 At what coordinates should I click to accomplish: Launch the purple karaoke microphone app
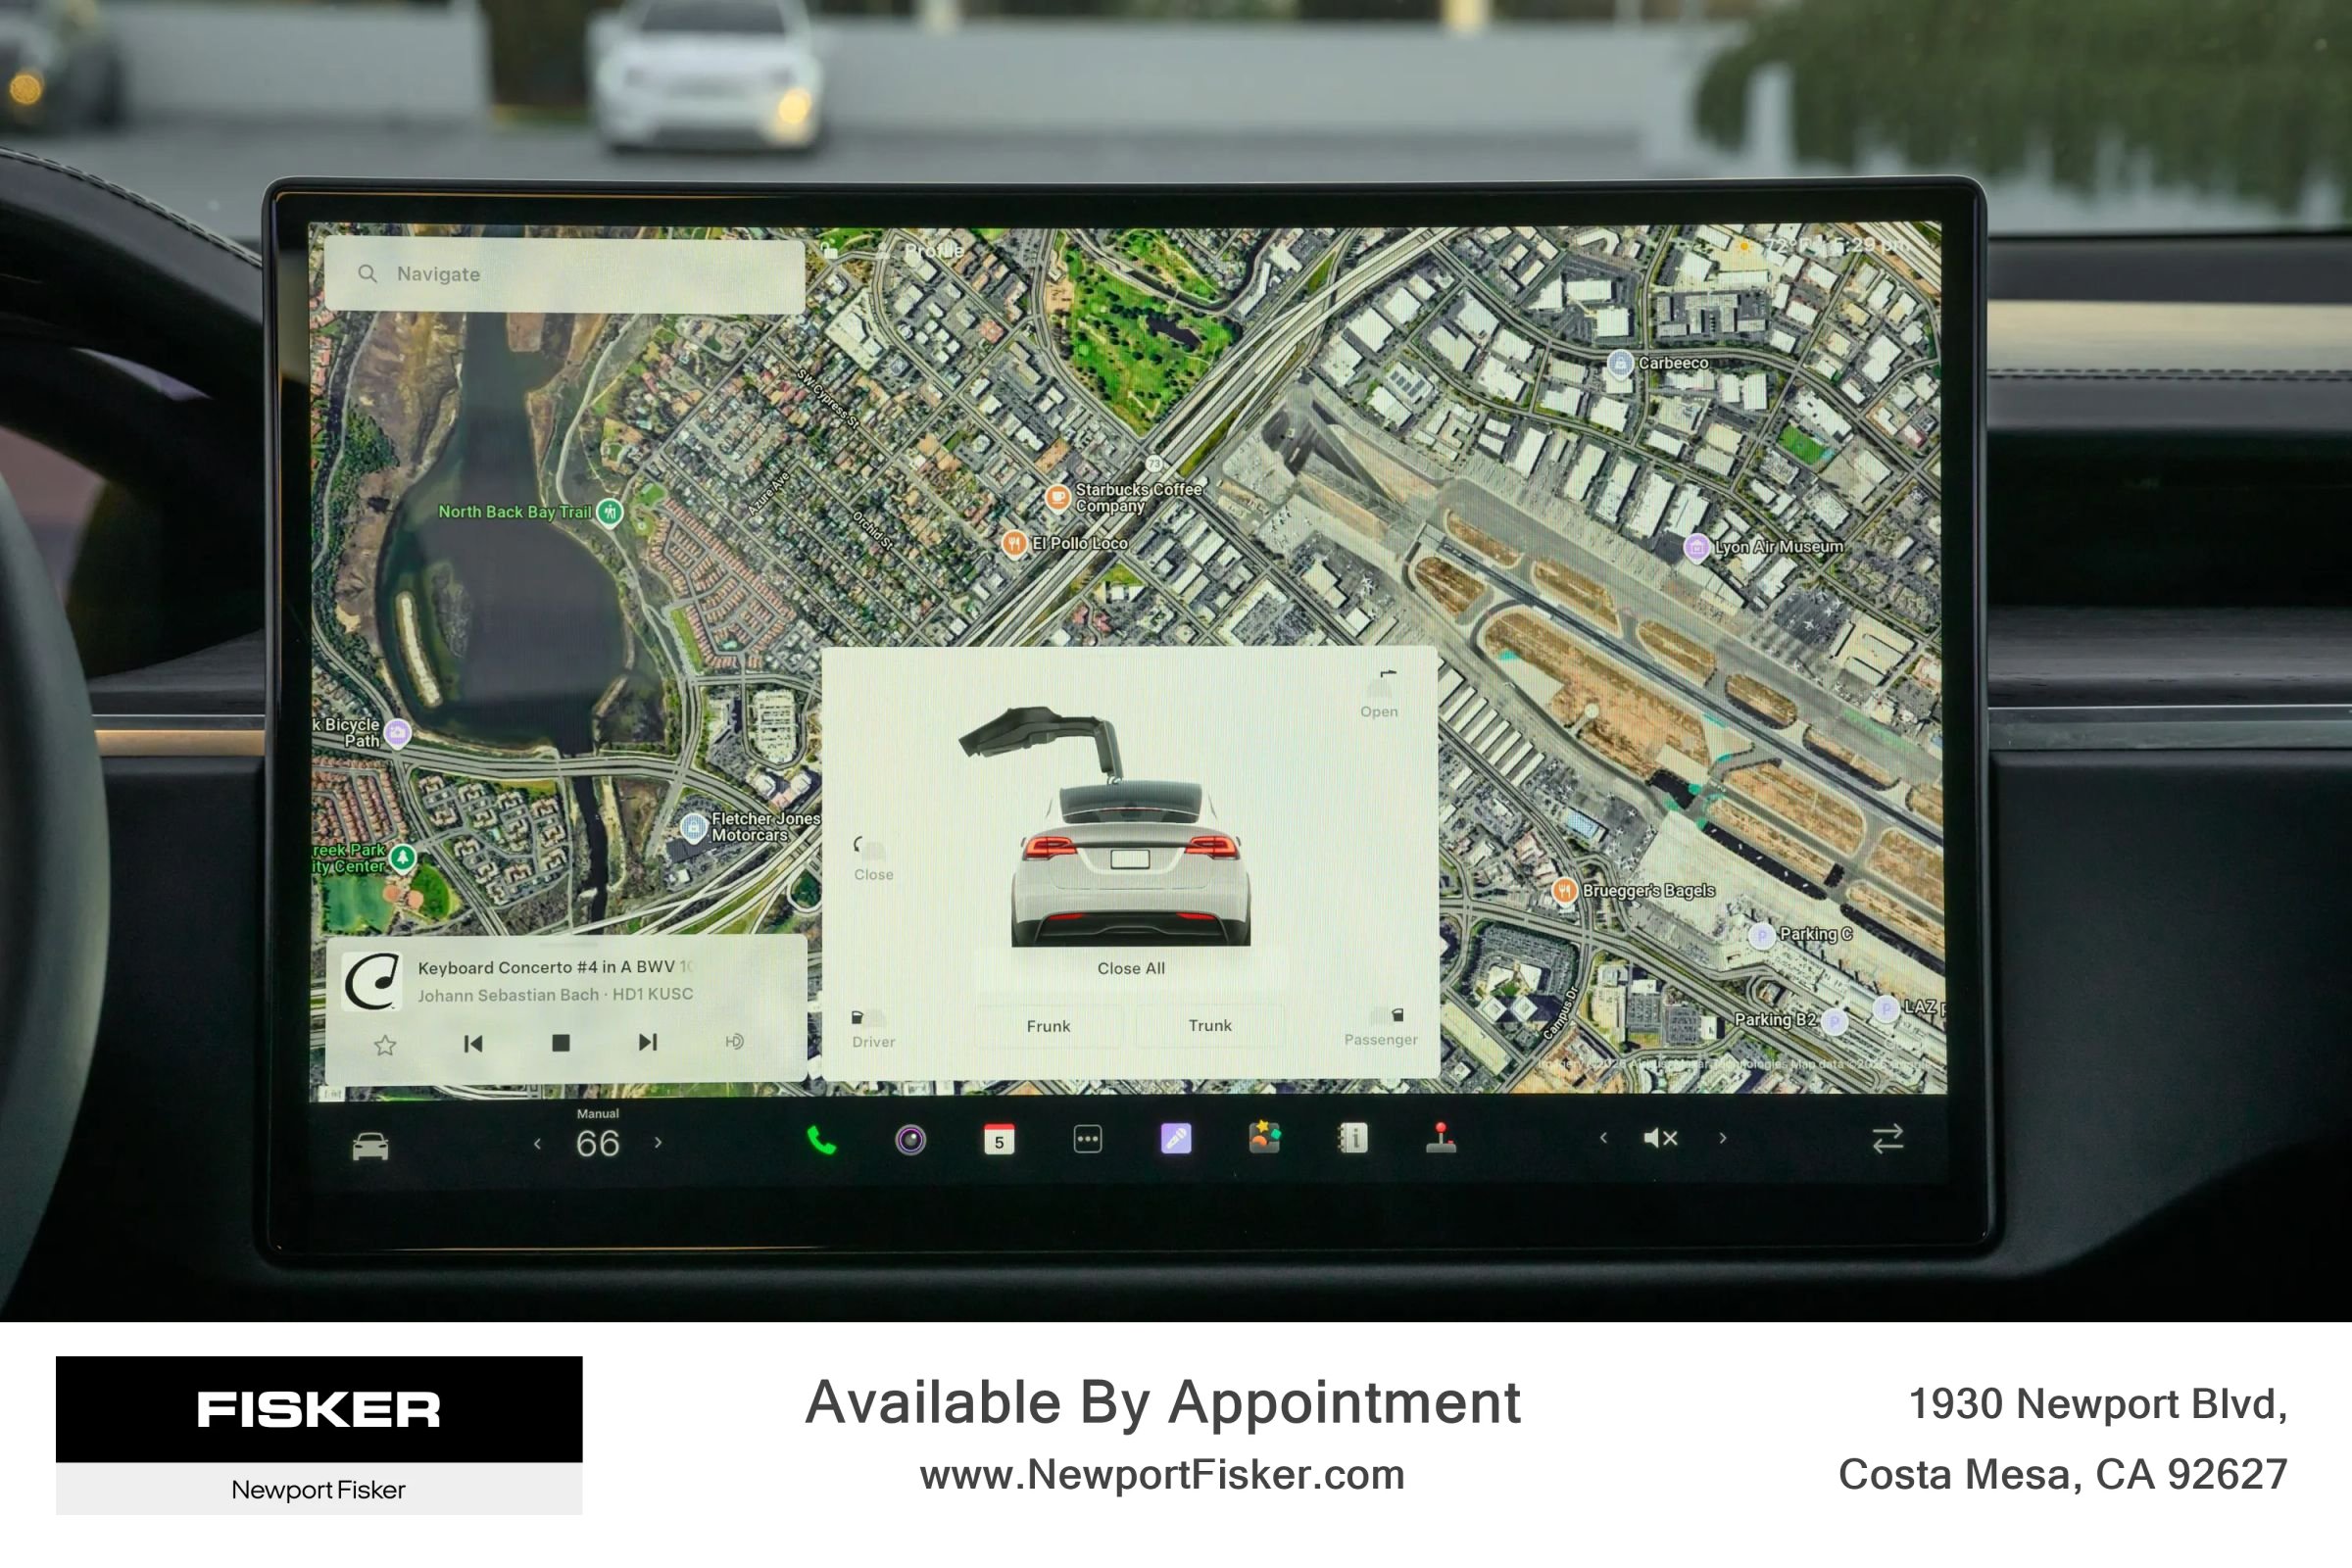1176,1138
